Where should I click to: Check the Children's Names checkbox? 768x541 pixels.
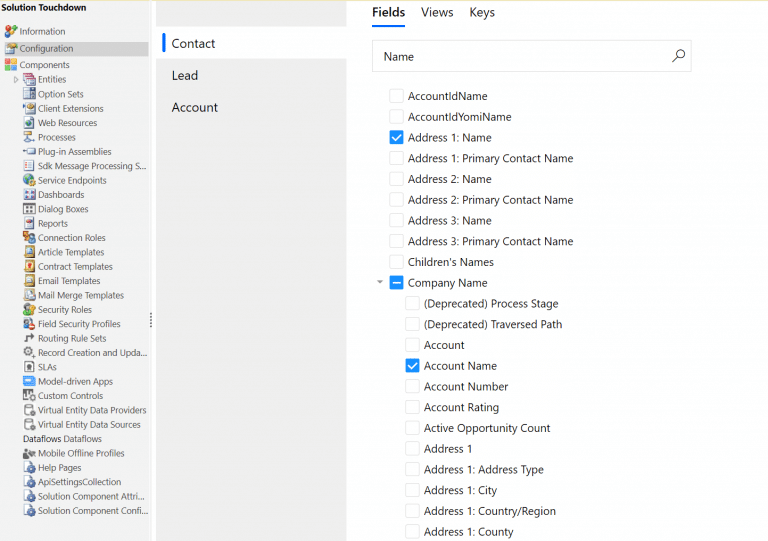397,262
